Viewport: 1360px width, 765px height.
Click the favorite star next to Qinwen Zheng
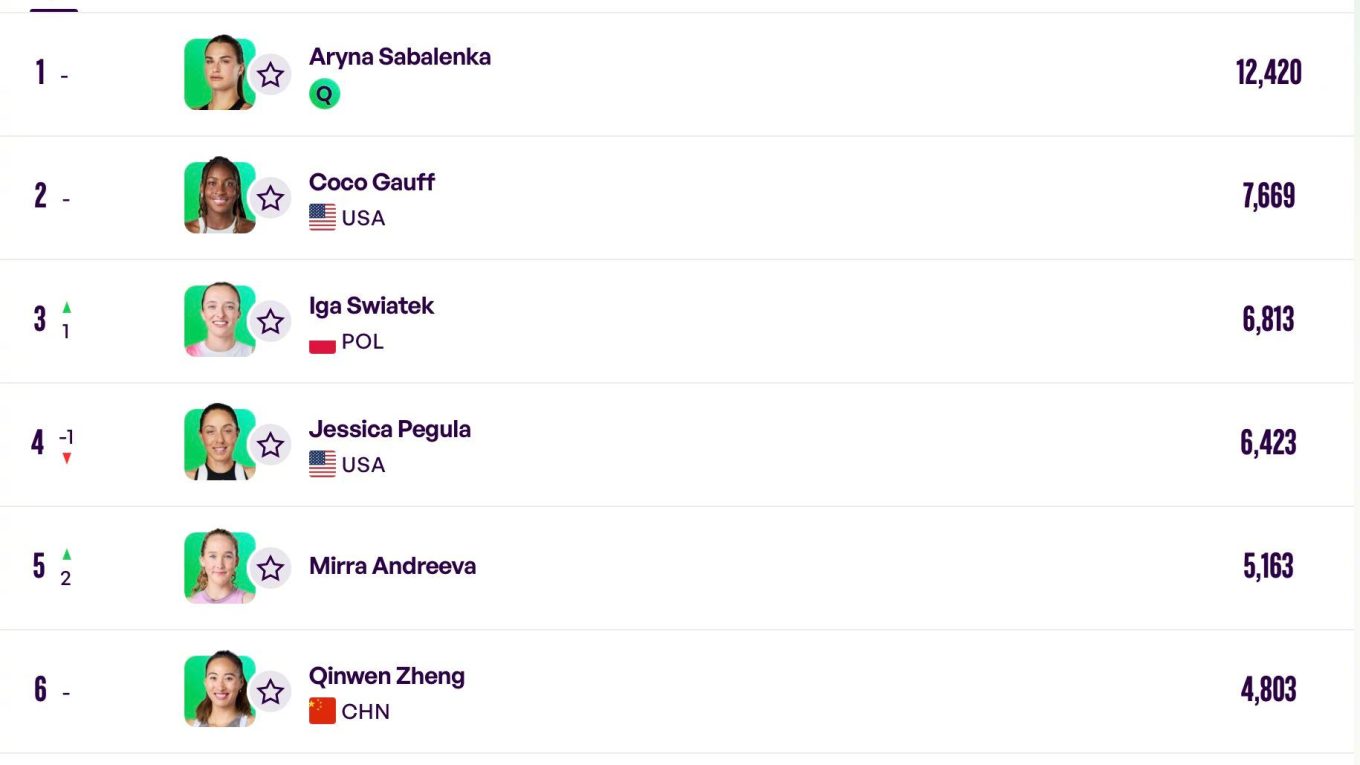270,692
